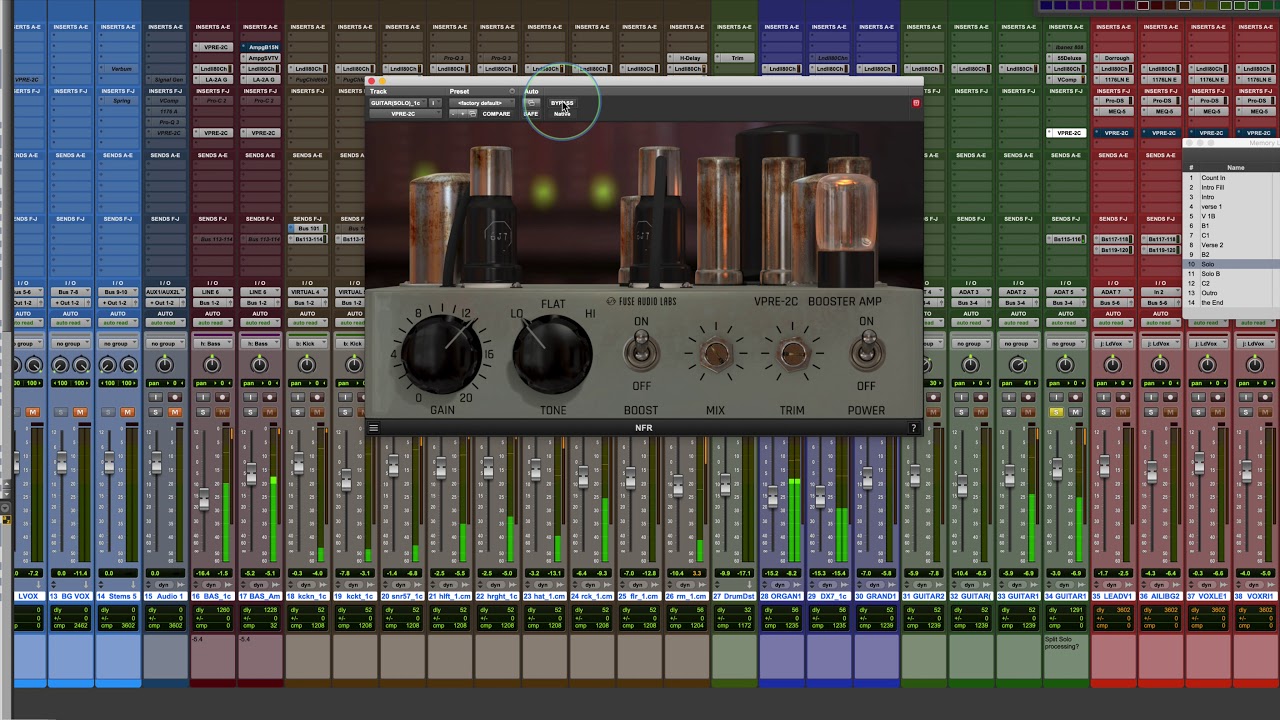
Task: Open the VPRE-2C plugin menu hamburger icon
Action: pos(373,428)
